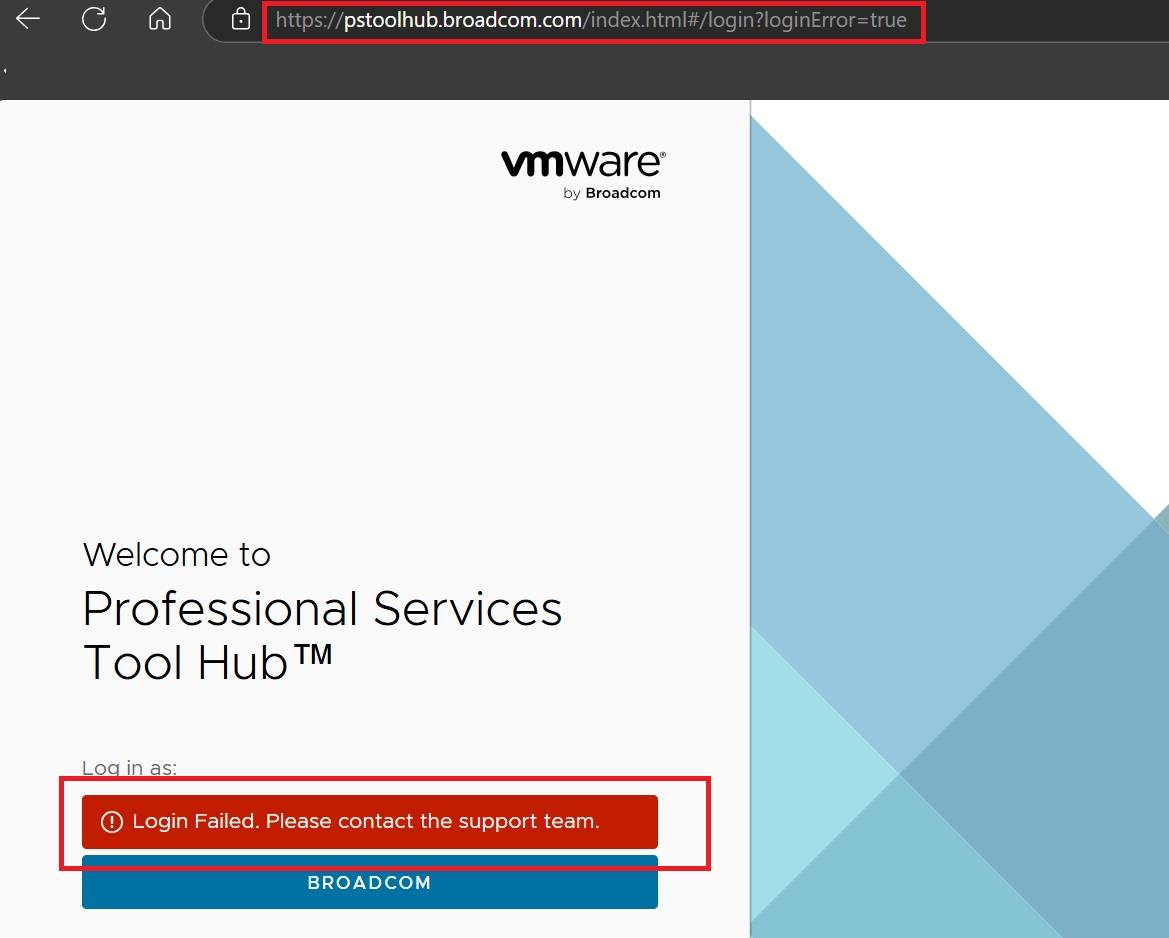Select the pstoolhub.broadcom.com URL in address bar
The image size is (1169, 938).
[591, 20]
